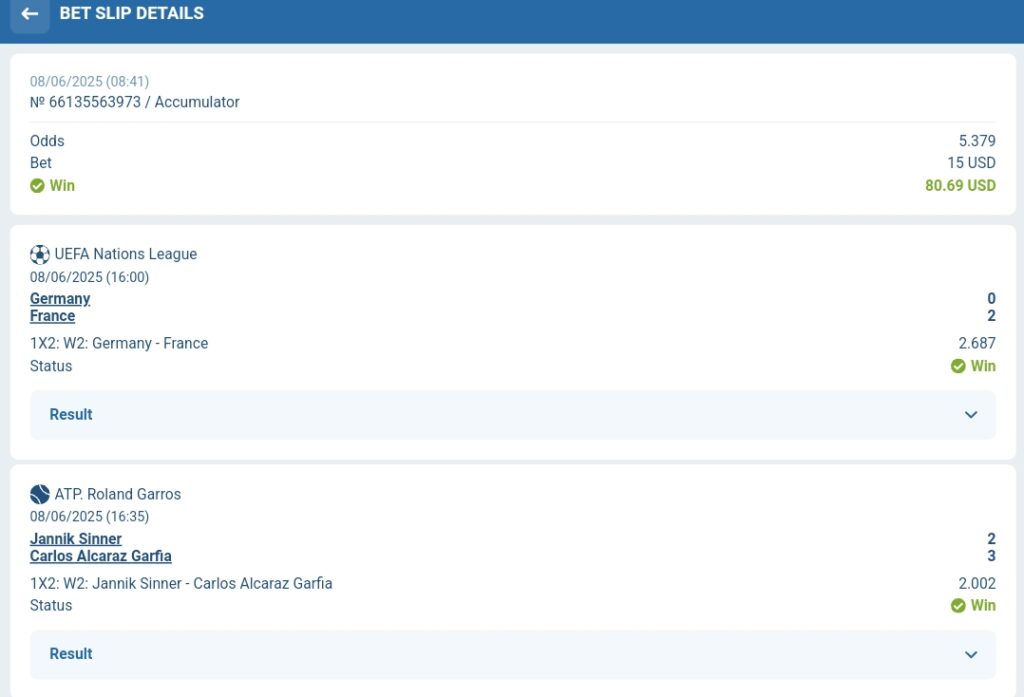Viewport: 1024px width, 697px height.
Task: Open the Germany team link
Action: 60,299
